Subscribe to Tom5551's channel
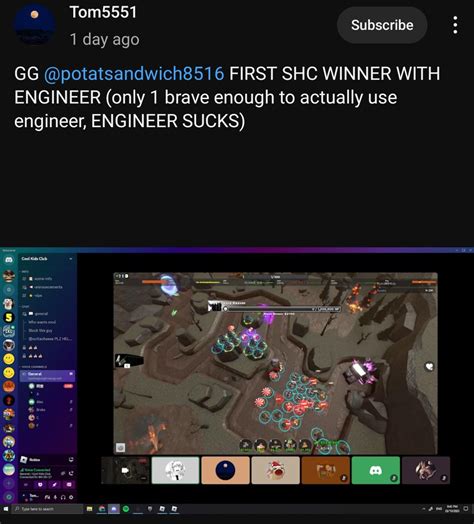Screen dimensions: 474x524 382,25
